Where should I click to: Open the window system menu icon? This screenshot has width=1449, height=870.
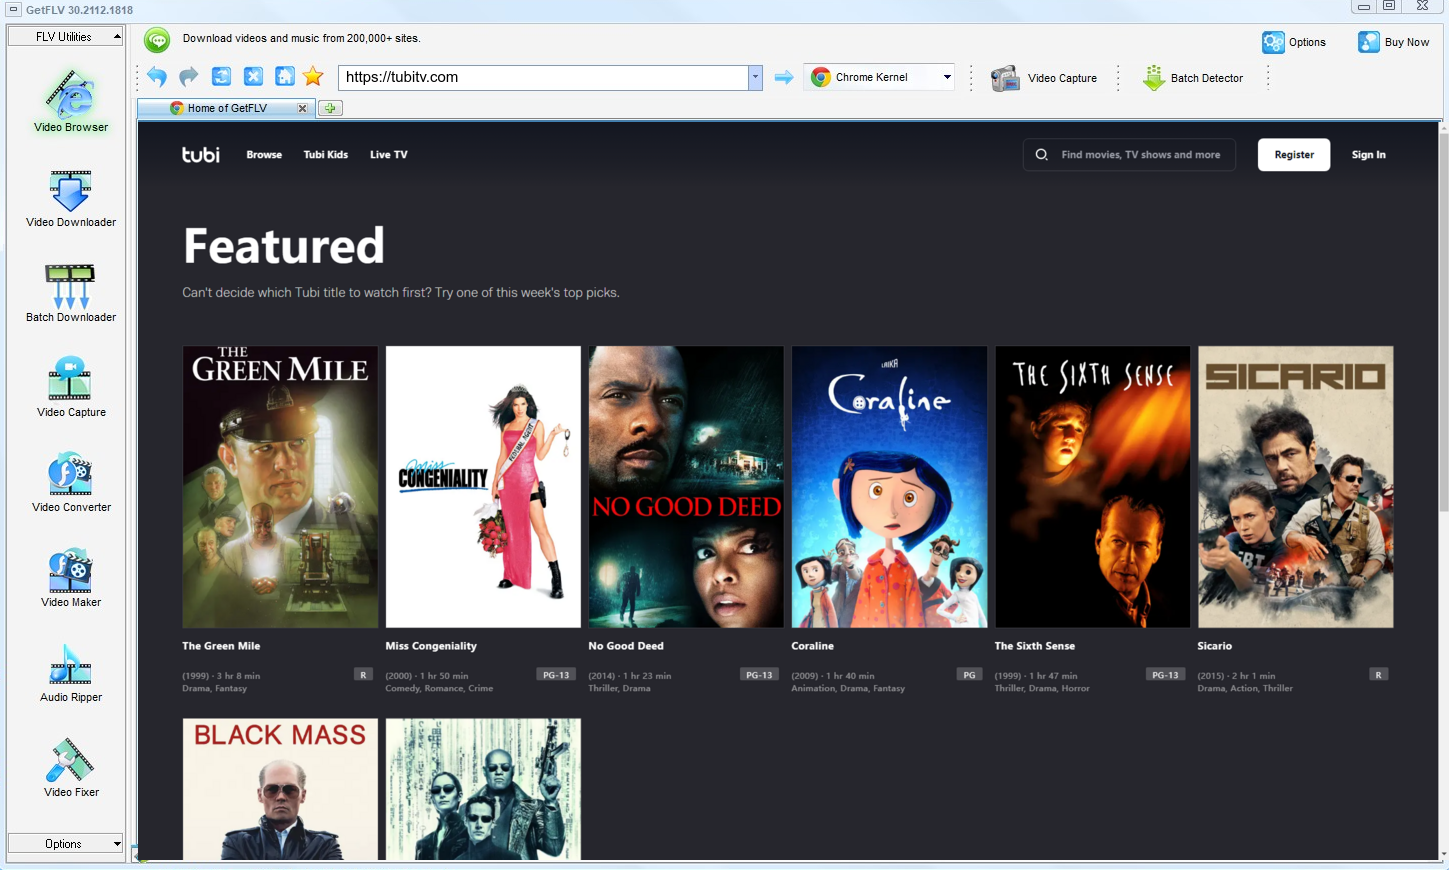tap(13, 9)
